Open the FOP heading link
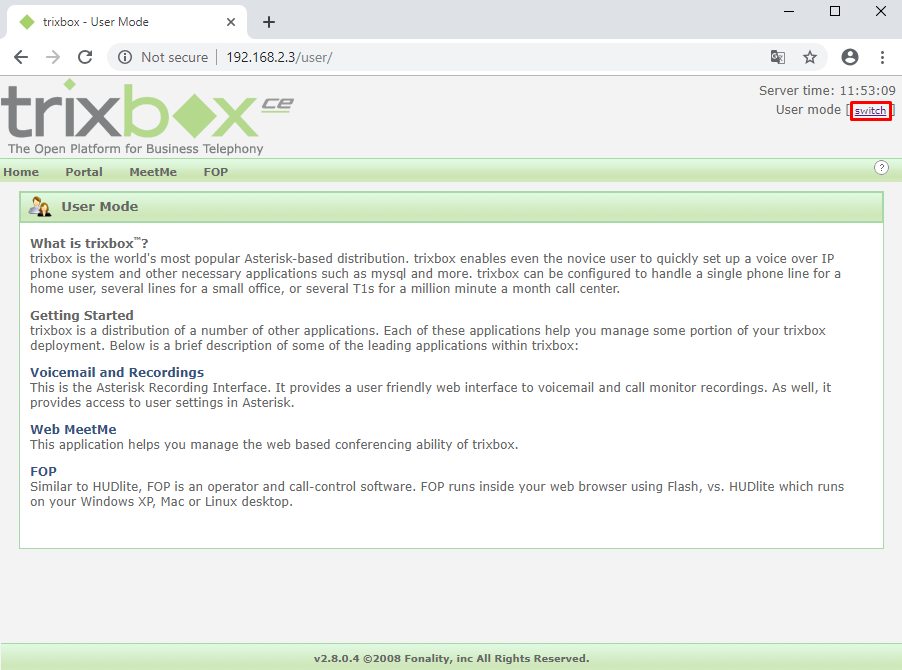The height and width of the screenshot is (670, 902). click(x=43, y=471)
